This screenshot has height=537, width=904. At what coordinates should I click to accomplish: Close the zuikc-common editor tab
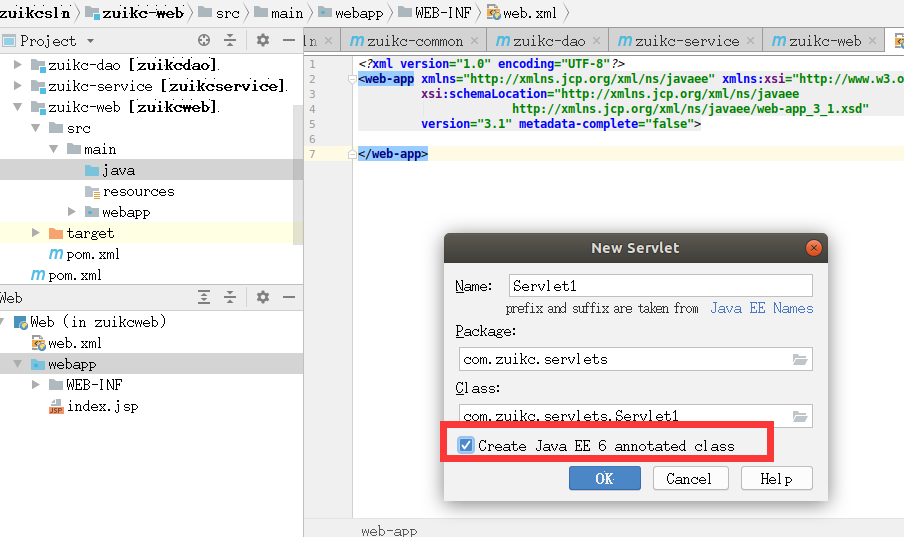pos(474,40)
